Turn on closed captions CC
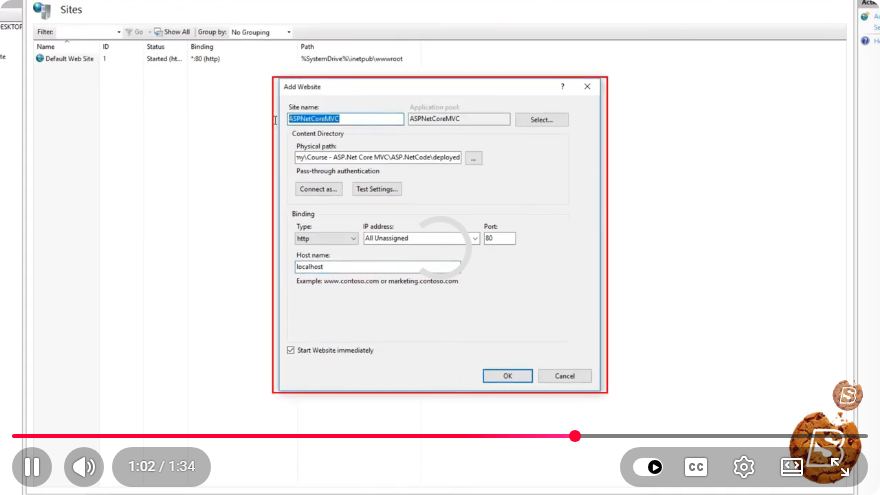Image resolution: width=880 pixels, height=495 pixels. click(696, 467)
